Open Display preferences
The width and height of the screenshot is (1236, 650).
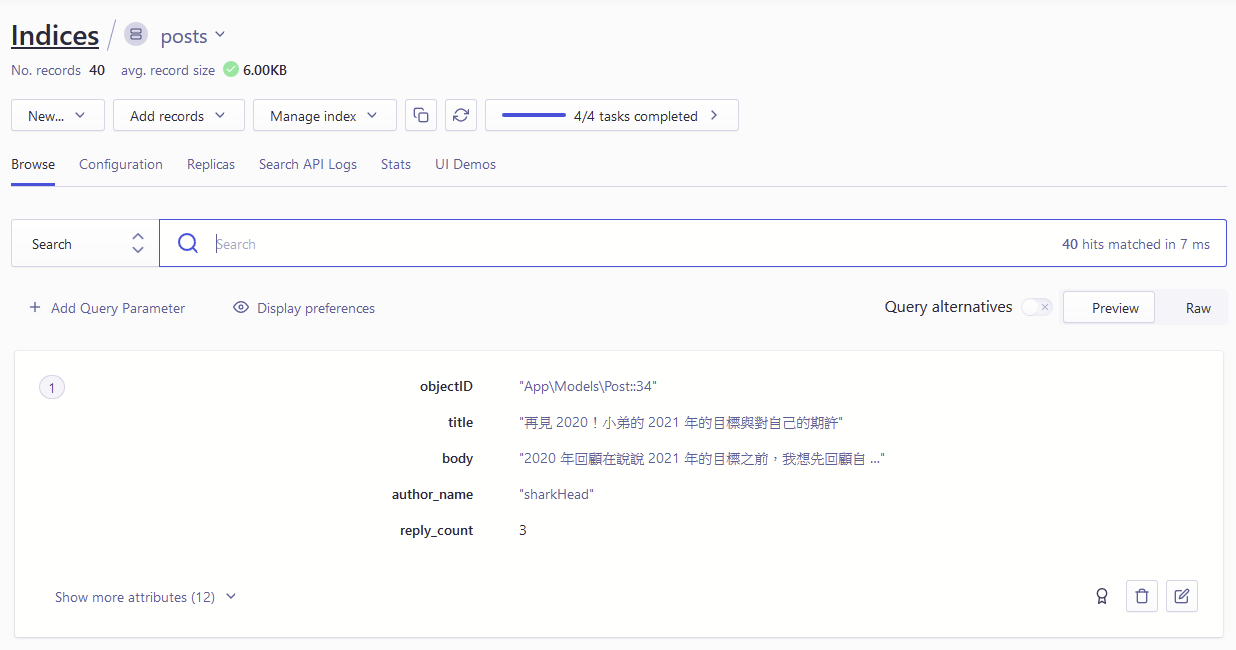coord(304,308)
